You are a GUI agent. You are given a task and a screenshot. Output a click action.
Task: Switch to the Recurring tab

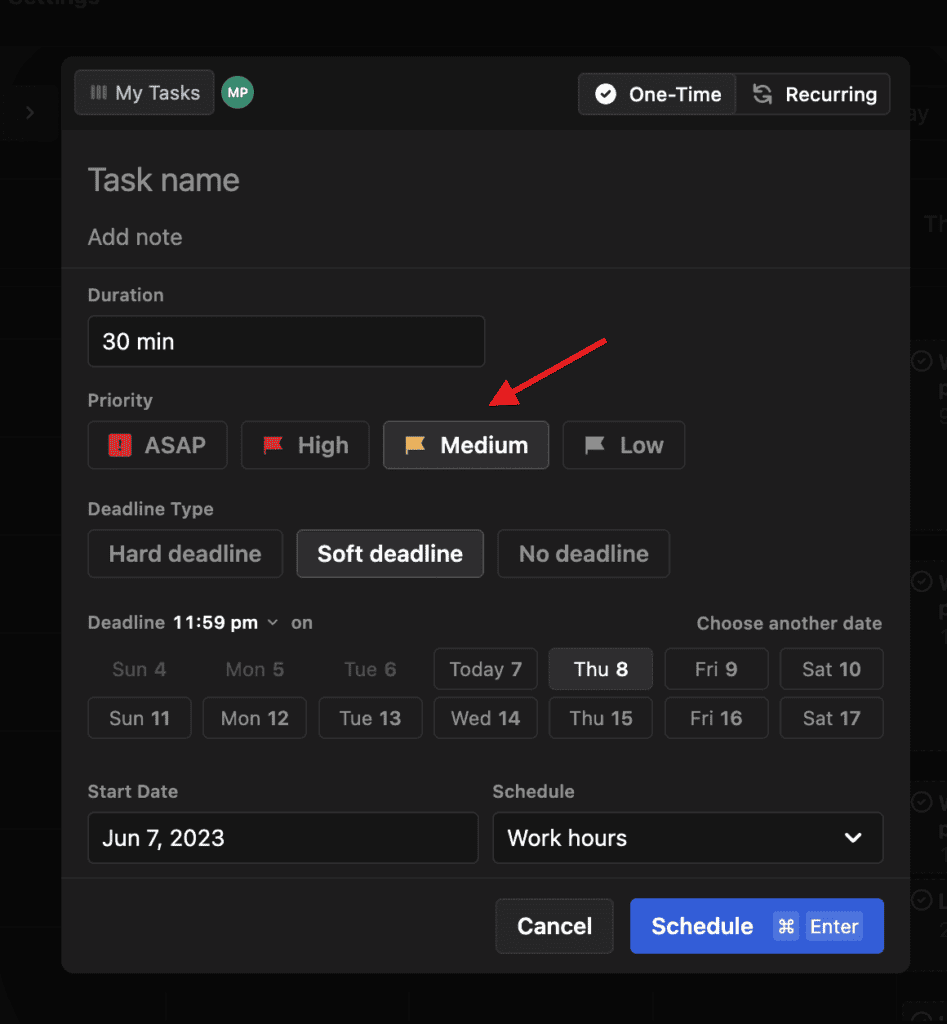tap(815, 94)
